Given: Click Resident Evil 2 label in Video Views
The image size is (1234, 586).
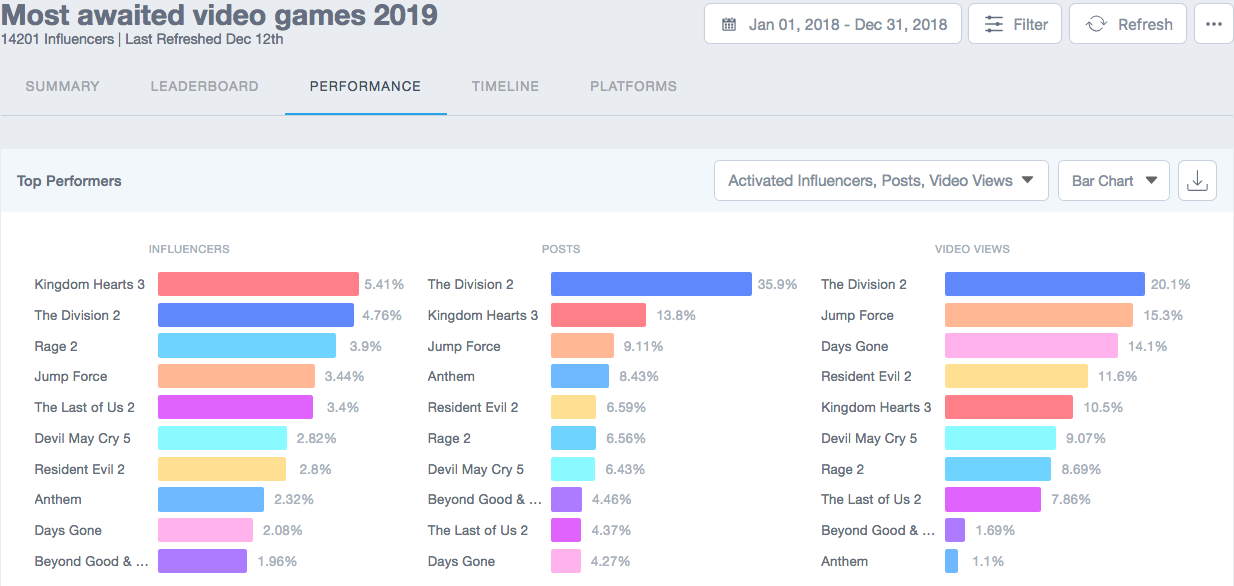Looking at the screenshot, I should (x=866, y=376).
